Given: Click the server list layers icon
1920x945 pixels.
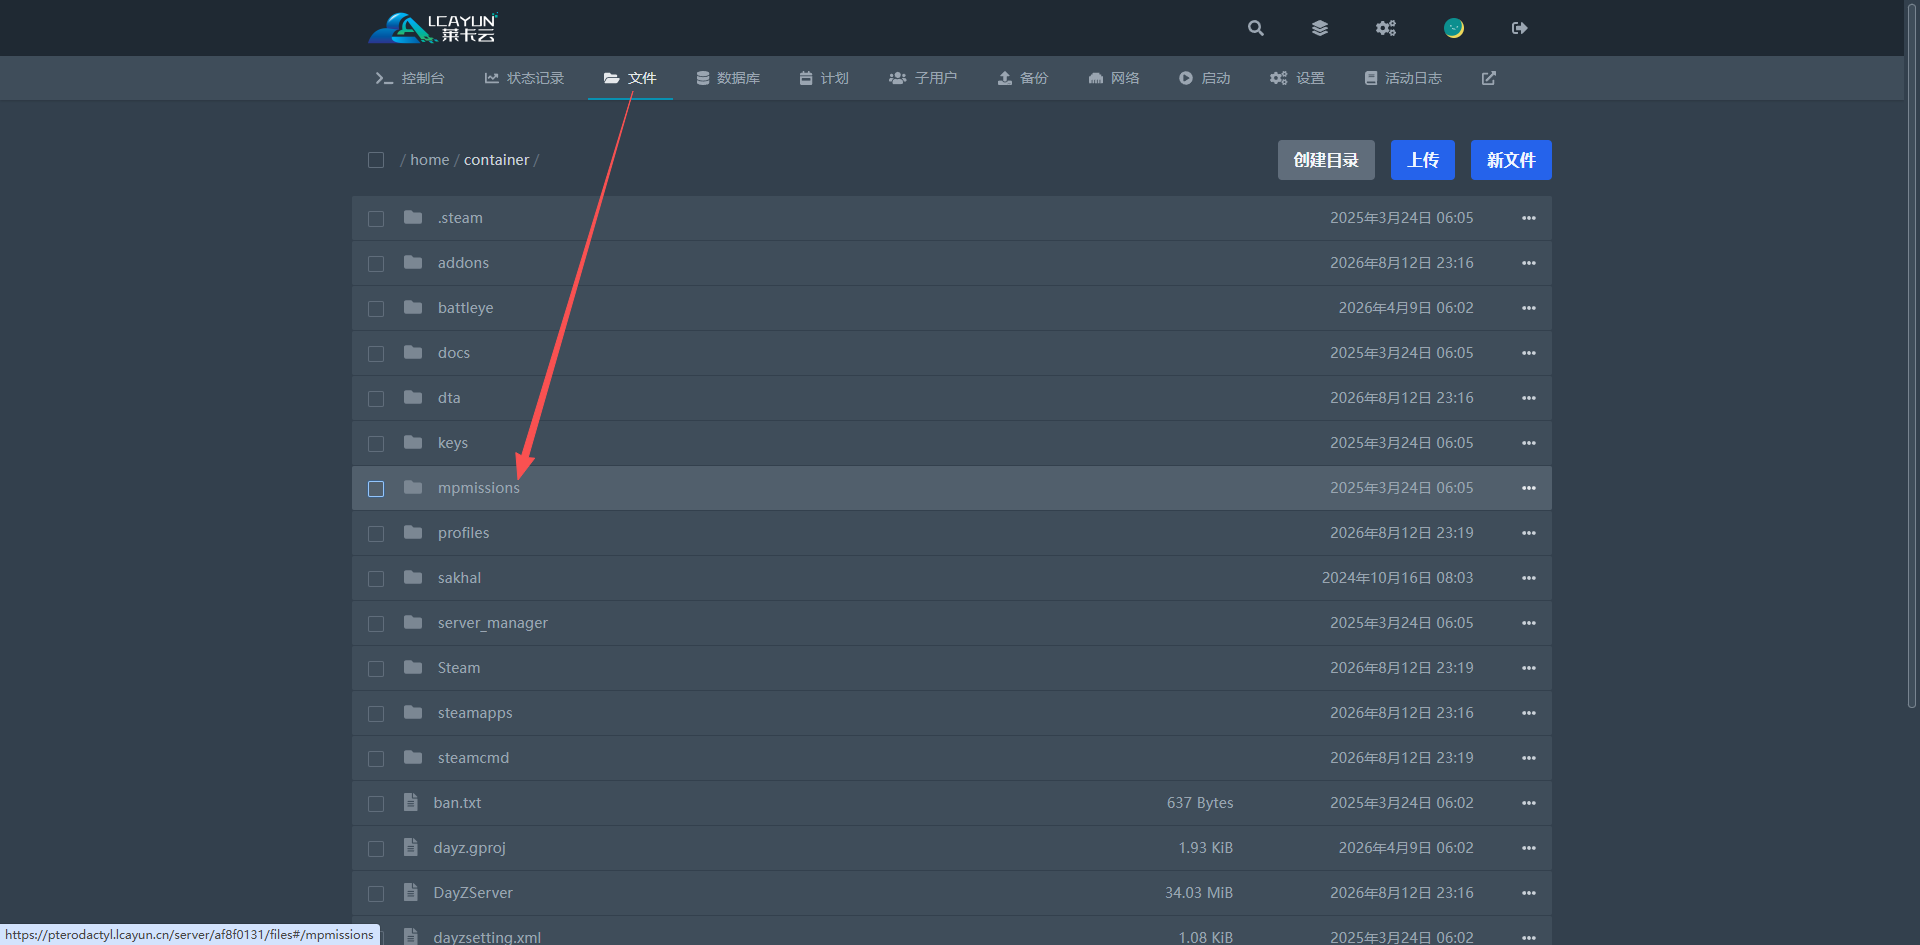Looking at the screenshot, I should click(x=1320, y=28).
